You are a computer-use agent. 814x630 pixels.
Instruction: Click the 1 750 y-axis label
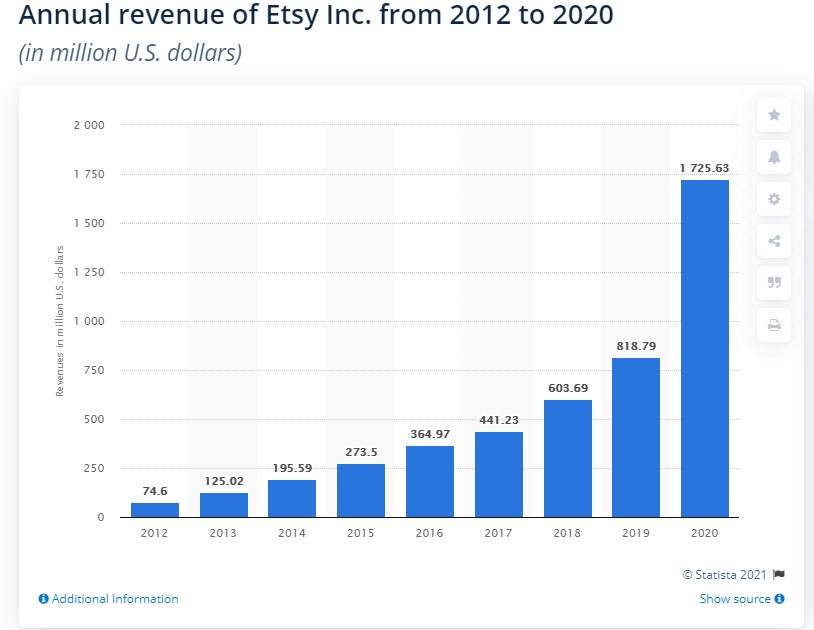89,174
